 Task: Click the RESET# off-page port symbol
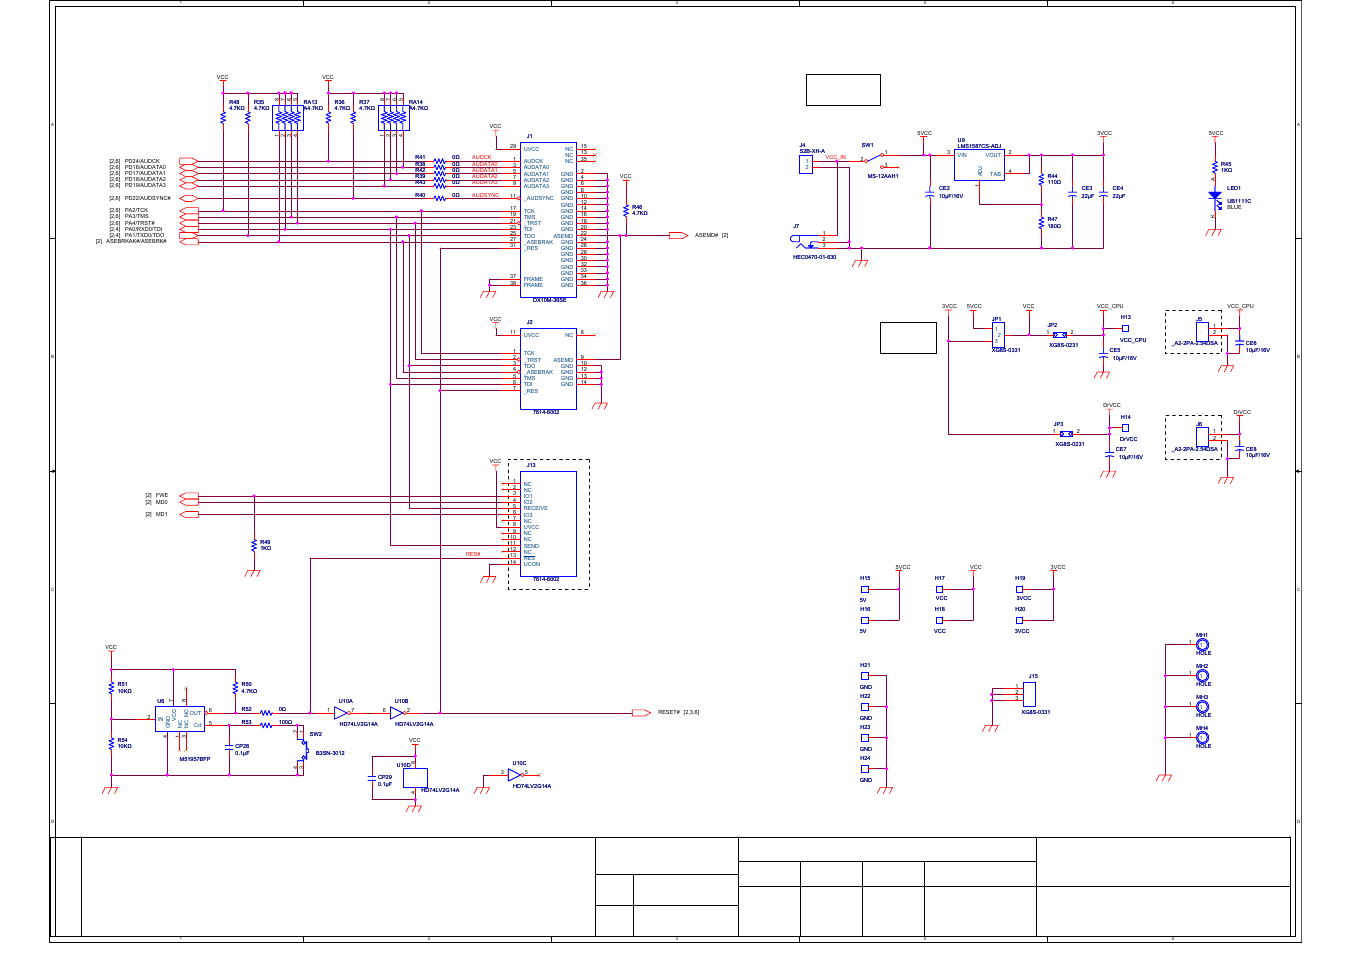642,713
